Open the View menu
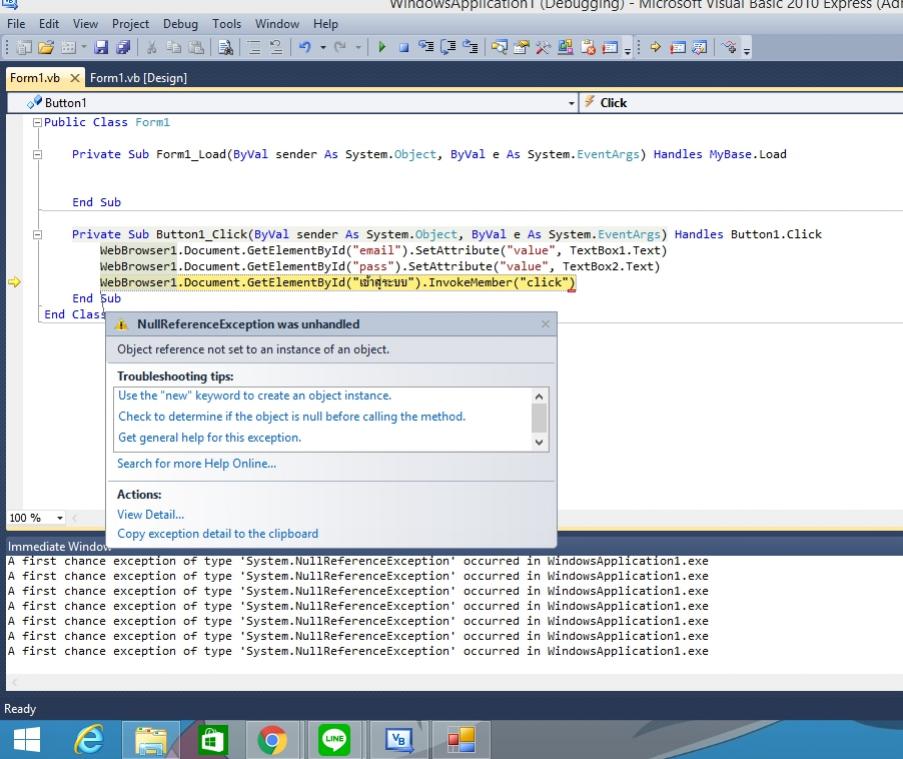 (85, 24)
